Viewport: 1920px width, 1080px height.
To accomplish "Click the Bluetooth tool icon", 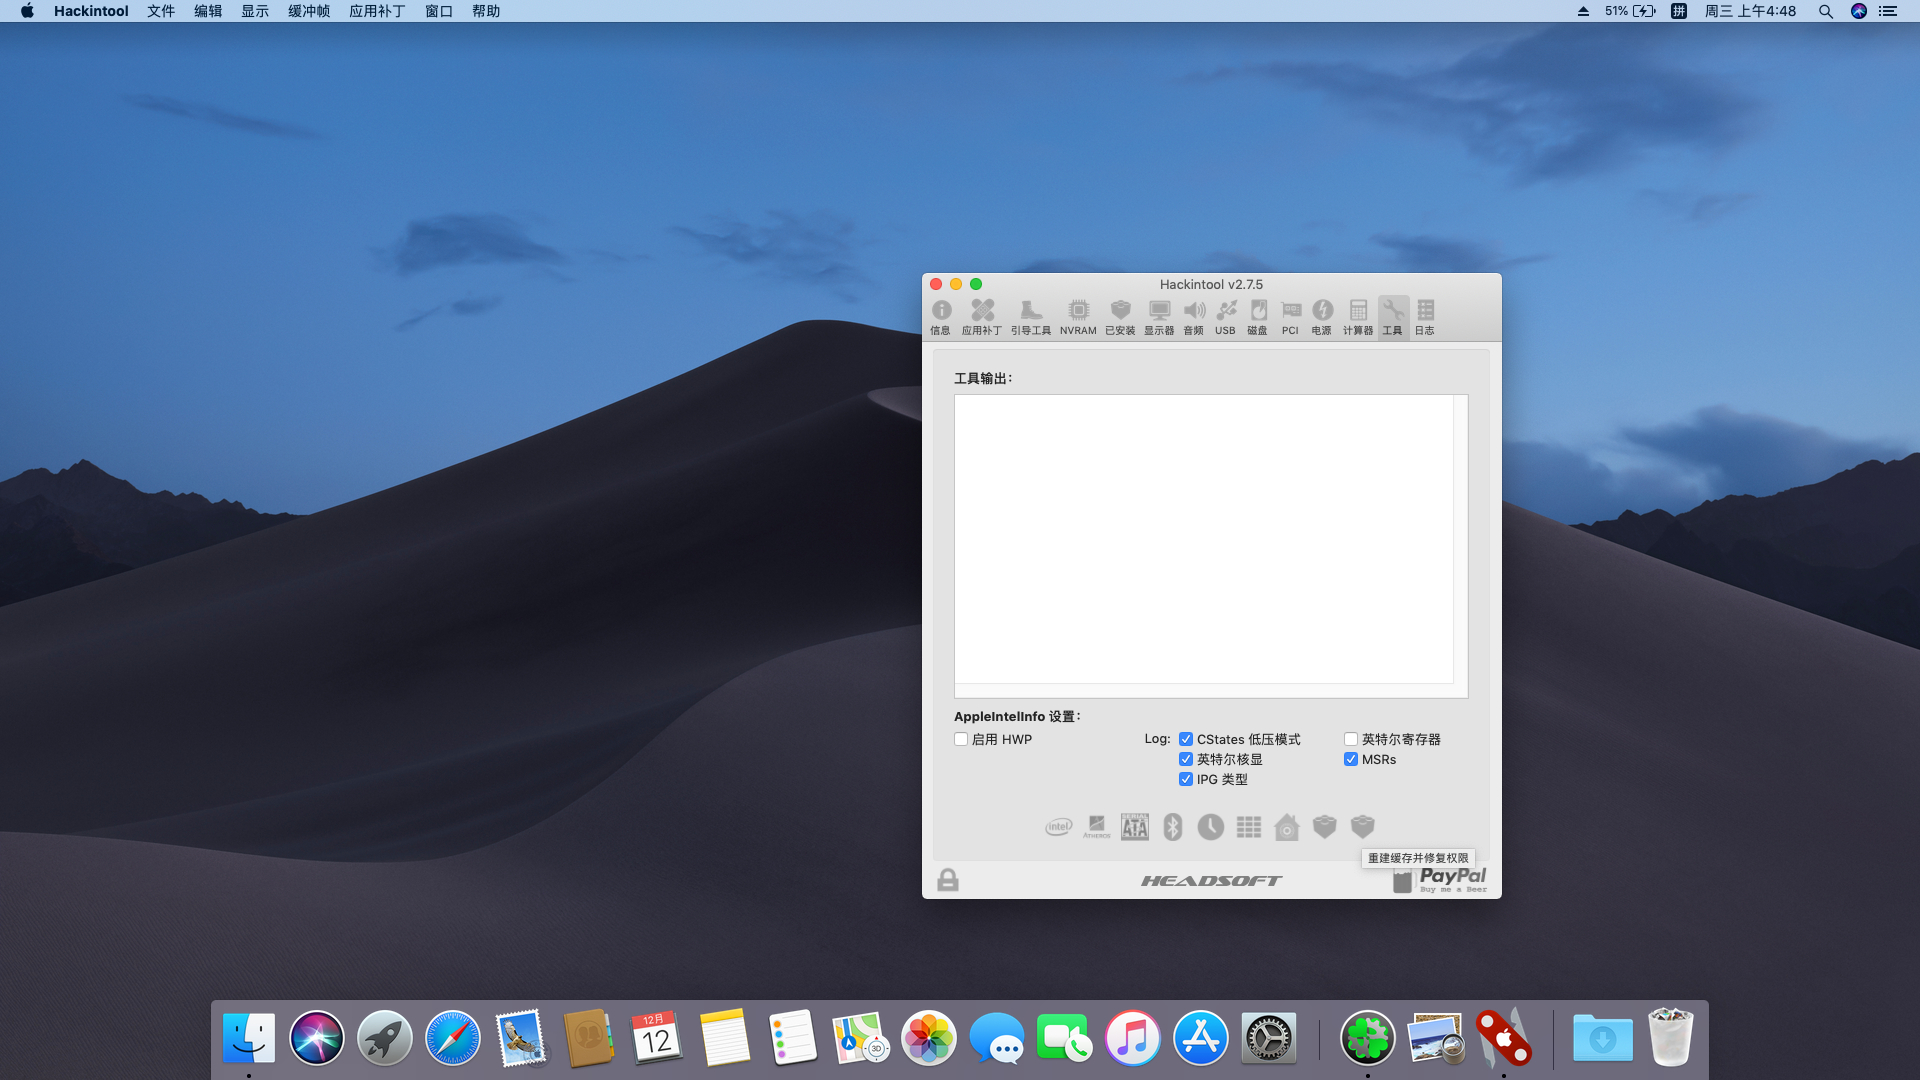I will (x=1173, y=827).
